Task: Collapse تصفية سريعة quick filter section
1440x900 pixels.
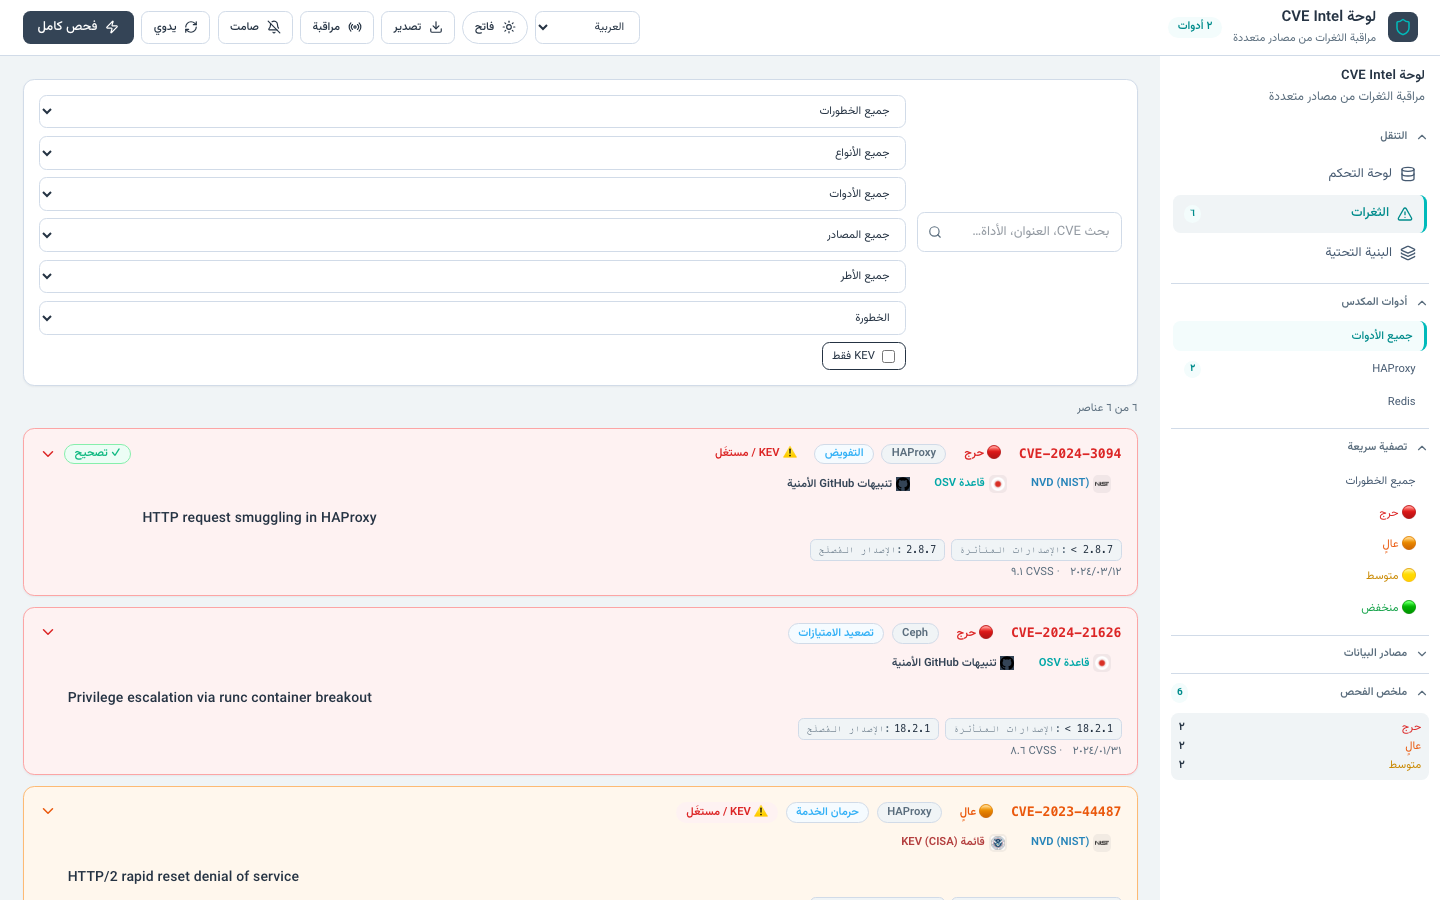Action: (1300, 447)
